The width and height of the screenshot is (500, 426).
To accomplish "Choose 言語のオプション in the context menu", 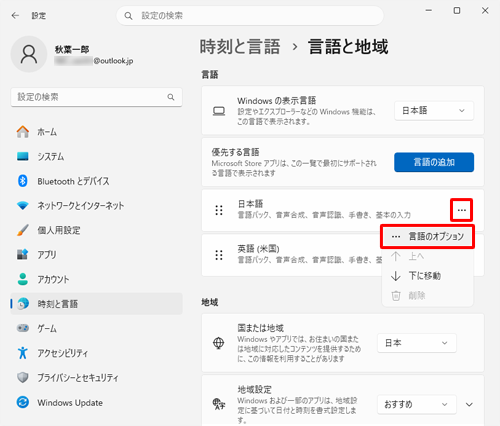I will pyautogui.click(x=428, y=237).
